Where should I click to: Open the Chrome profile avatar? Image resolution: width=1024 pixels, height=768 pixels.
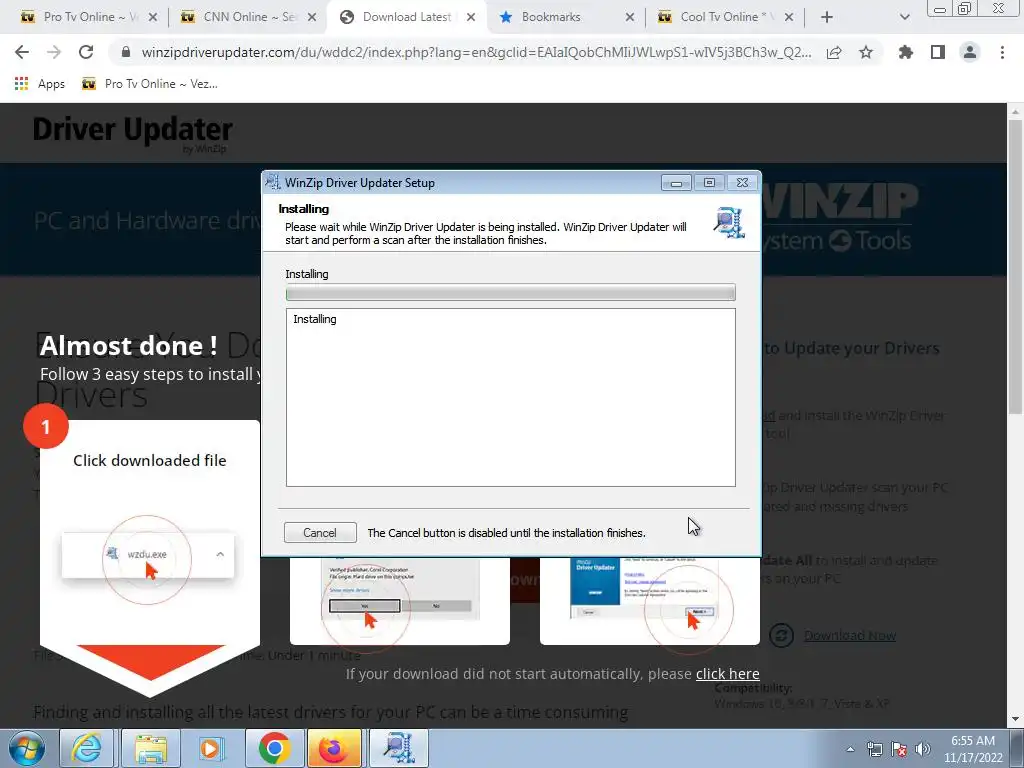[970, 52]
